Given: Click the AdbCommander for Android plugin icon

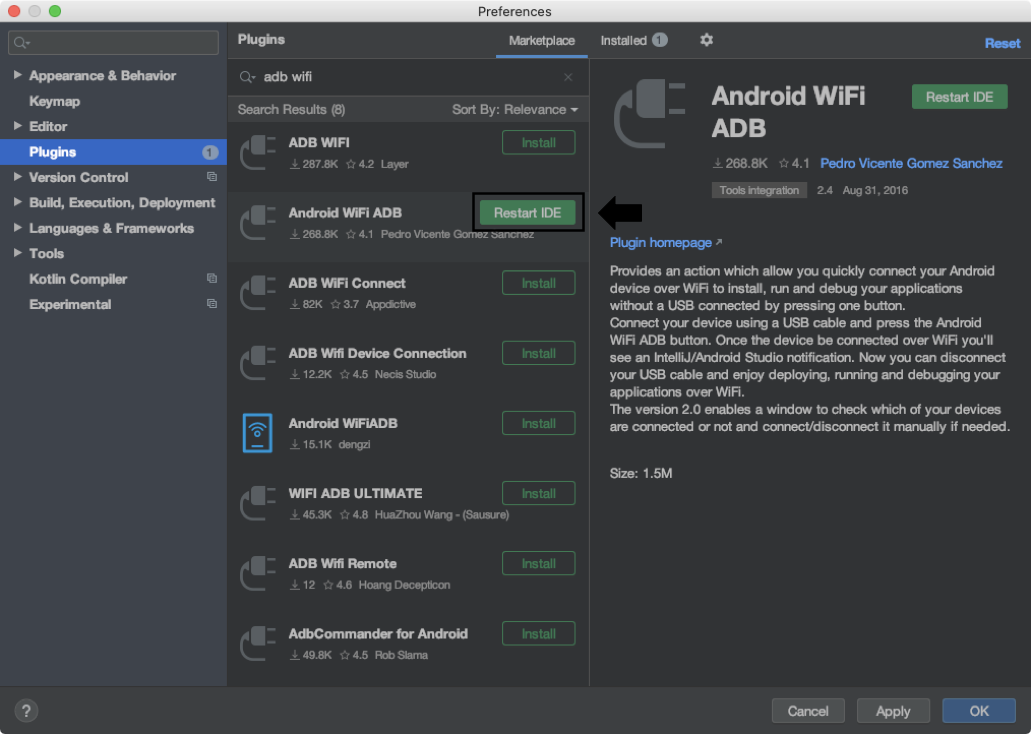Looking at the screenshot, I should pos(258,644).
